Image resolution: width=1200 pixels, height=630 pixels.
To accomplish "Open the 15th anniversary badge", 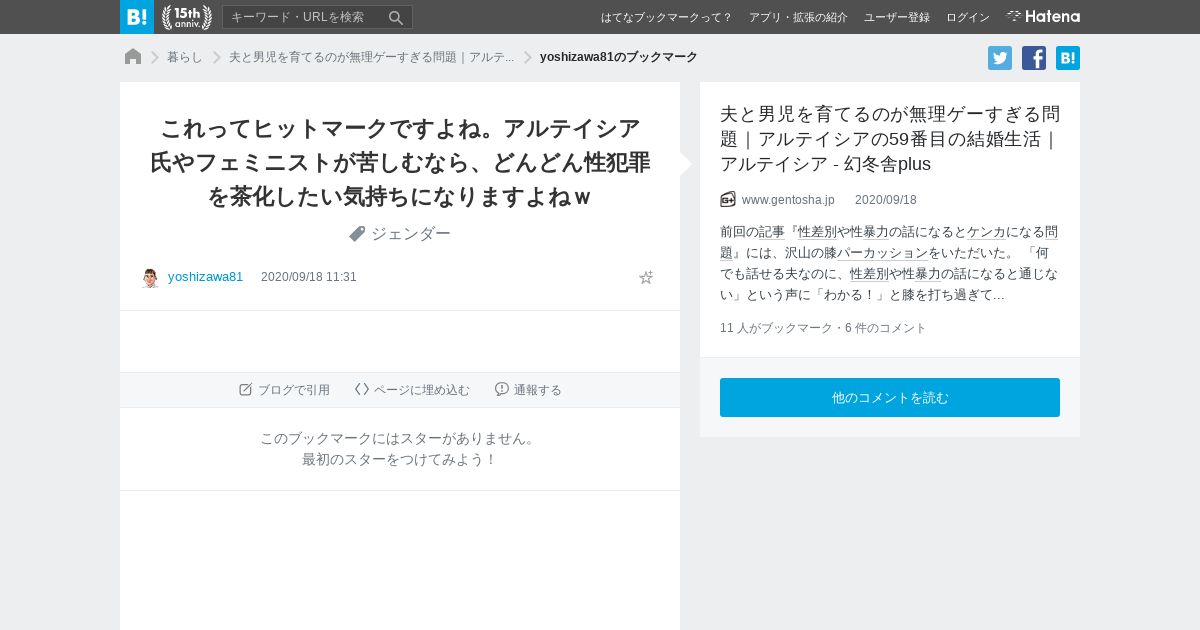I will pos(187,17).
